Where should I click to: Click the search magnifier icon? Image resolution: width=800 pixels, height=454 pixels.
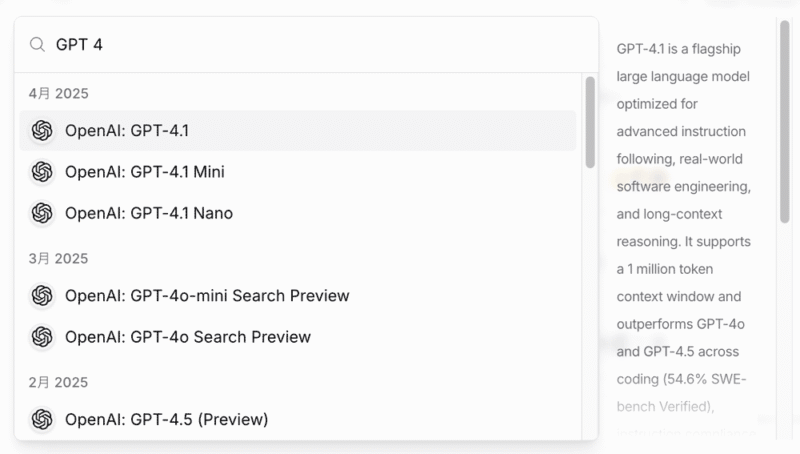[x=37, y=45]
